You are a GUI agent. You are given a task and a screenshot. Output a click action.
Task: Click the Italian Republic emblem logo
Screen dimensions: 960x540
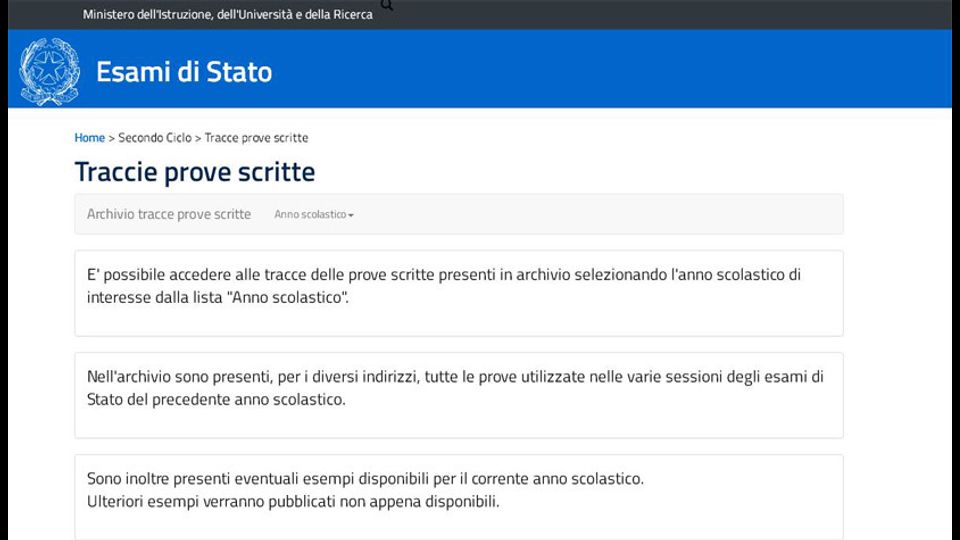tap(50, 71)
